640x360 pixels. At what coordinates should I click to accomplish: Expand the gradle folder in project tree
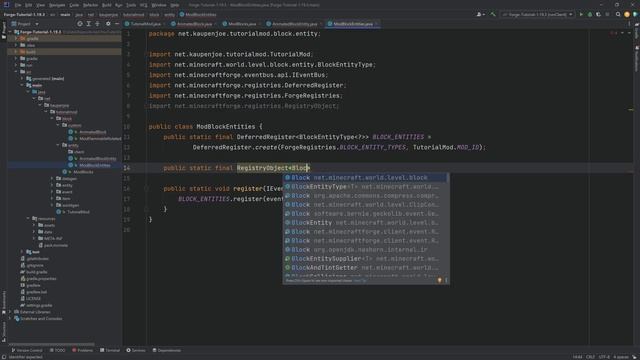pyautogui.click(x=16, y=58)
